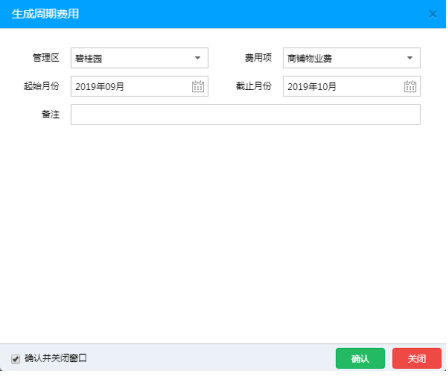448x376 pixels.
Task: Click the 截止月份 label
Action: tap(254, 86)
